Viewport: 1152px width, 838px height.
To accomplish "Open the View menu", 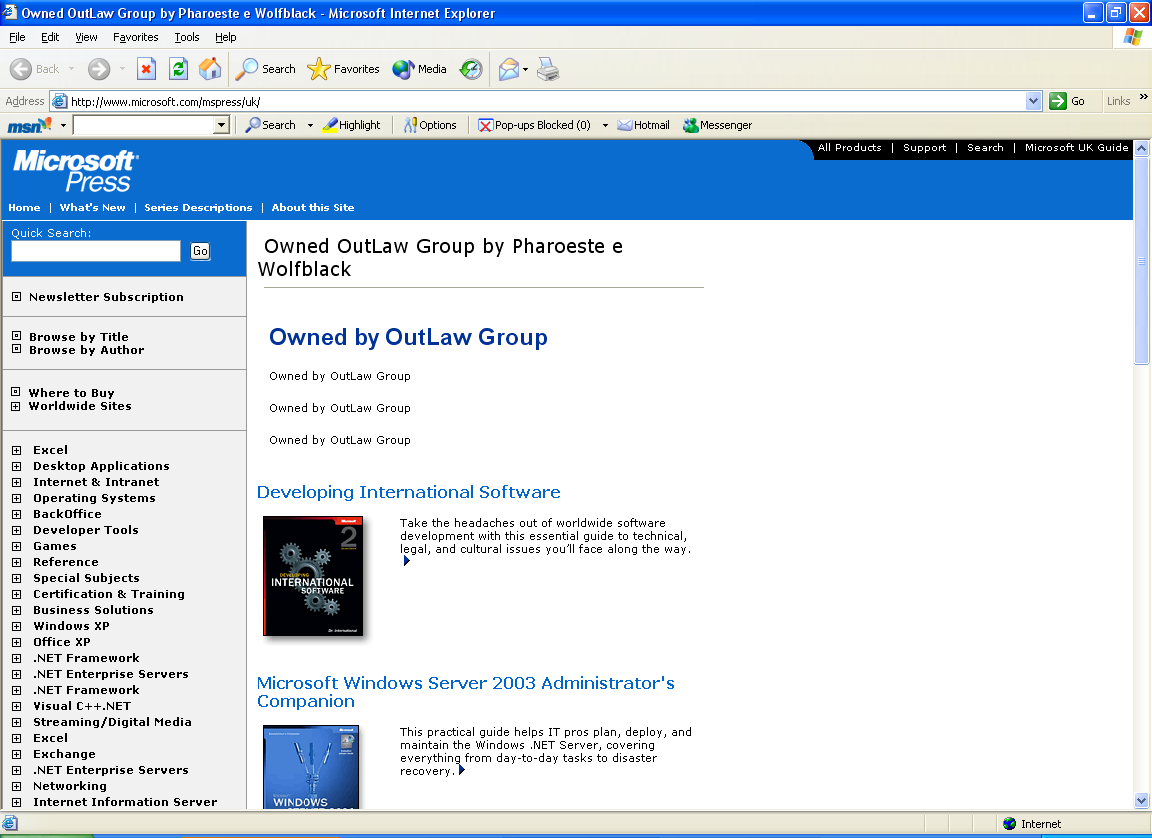I will coord(86,37).
